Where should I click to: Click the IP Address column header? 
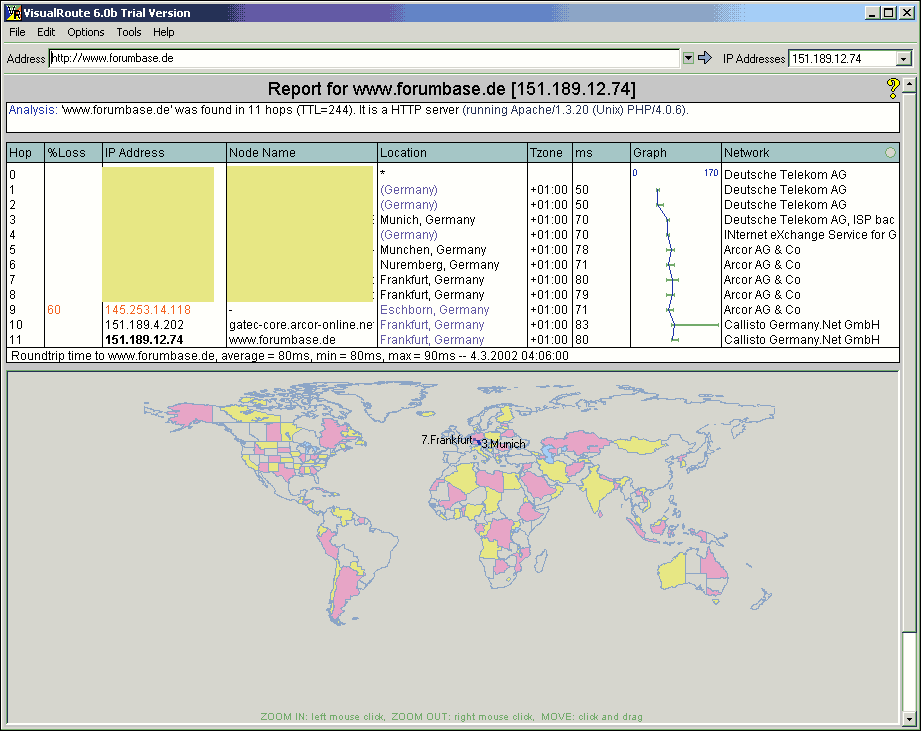click(164, 153)
